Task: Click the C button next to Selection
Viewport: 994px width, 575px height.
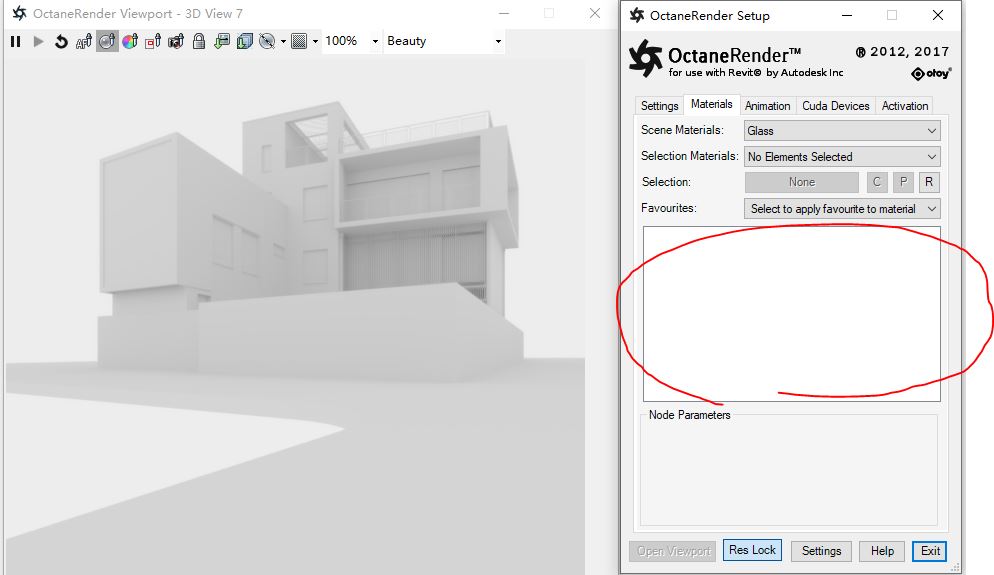Action: coord(877,182)
